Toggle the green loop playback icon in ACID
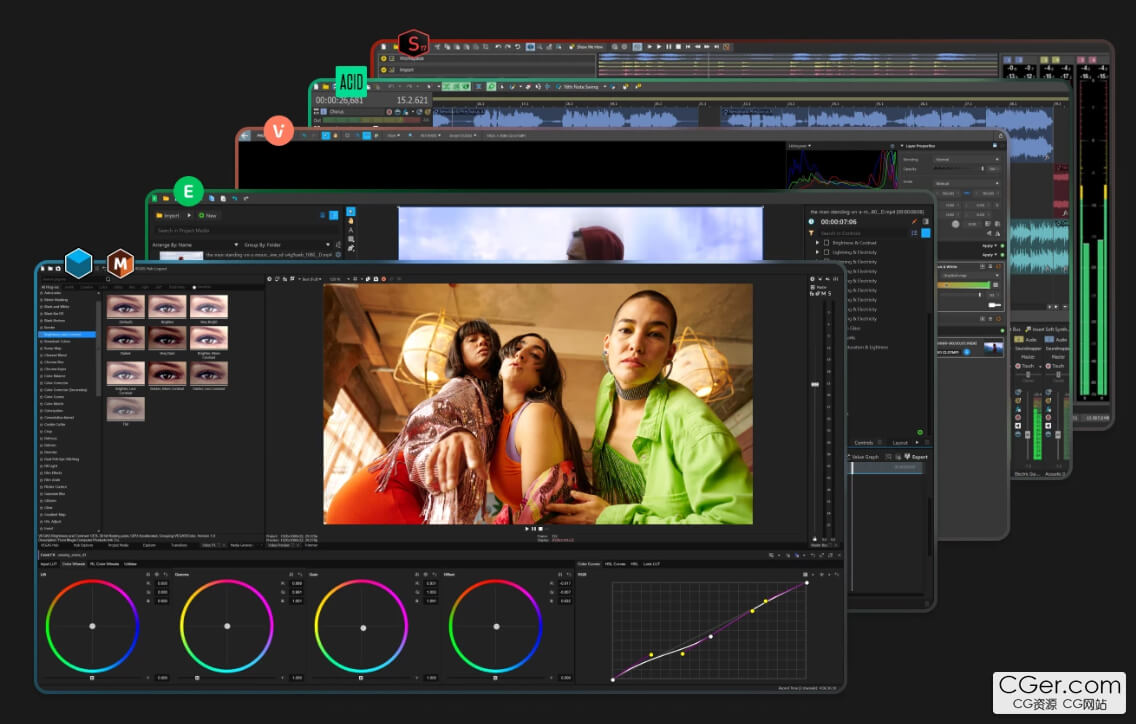Viewport: 1136px width, 724px height. 491,87
